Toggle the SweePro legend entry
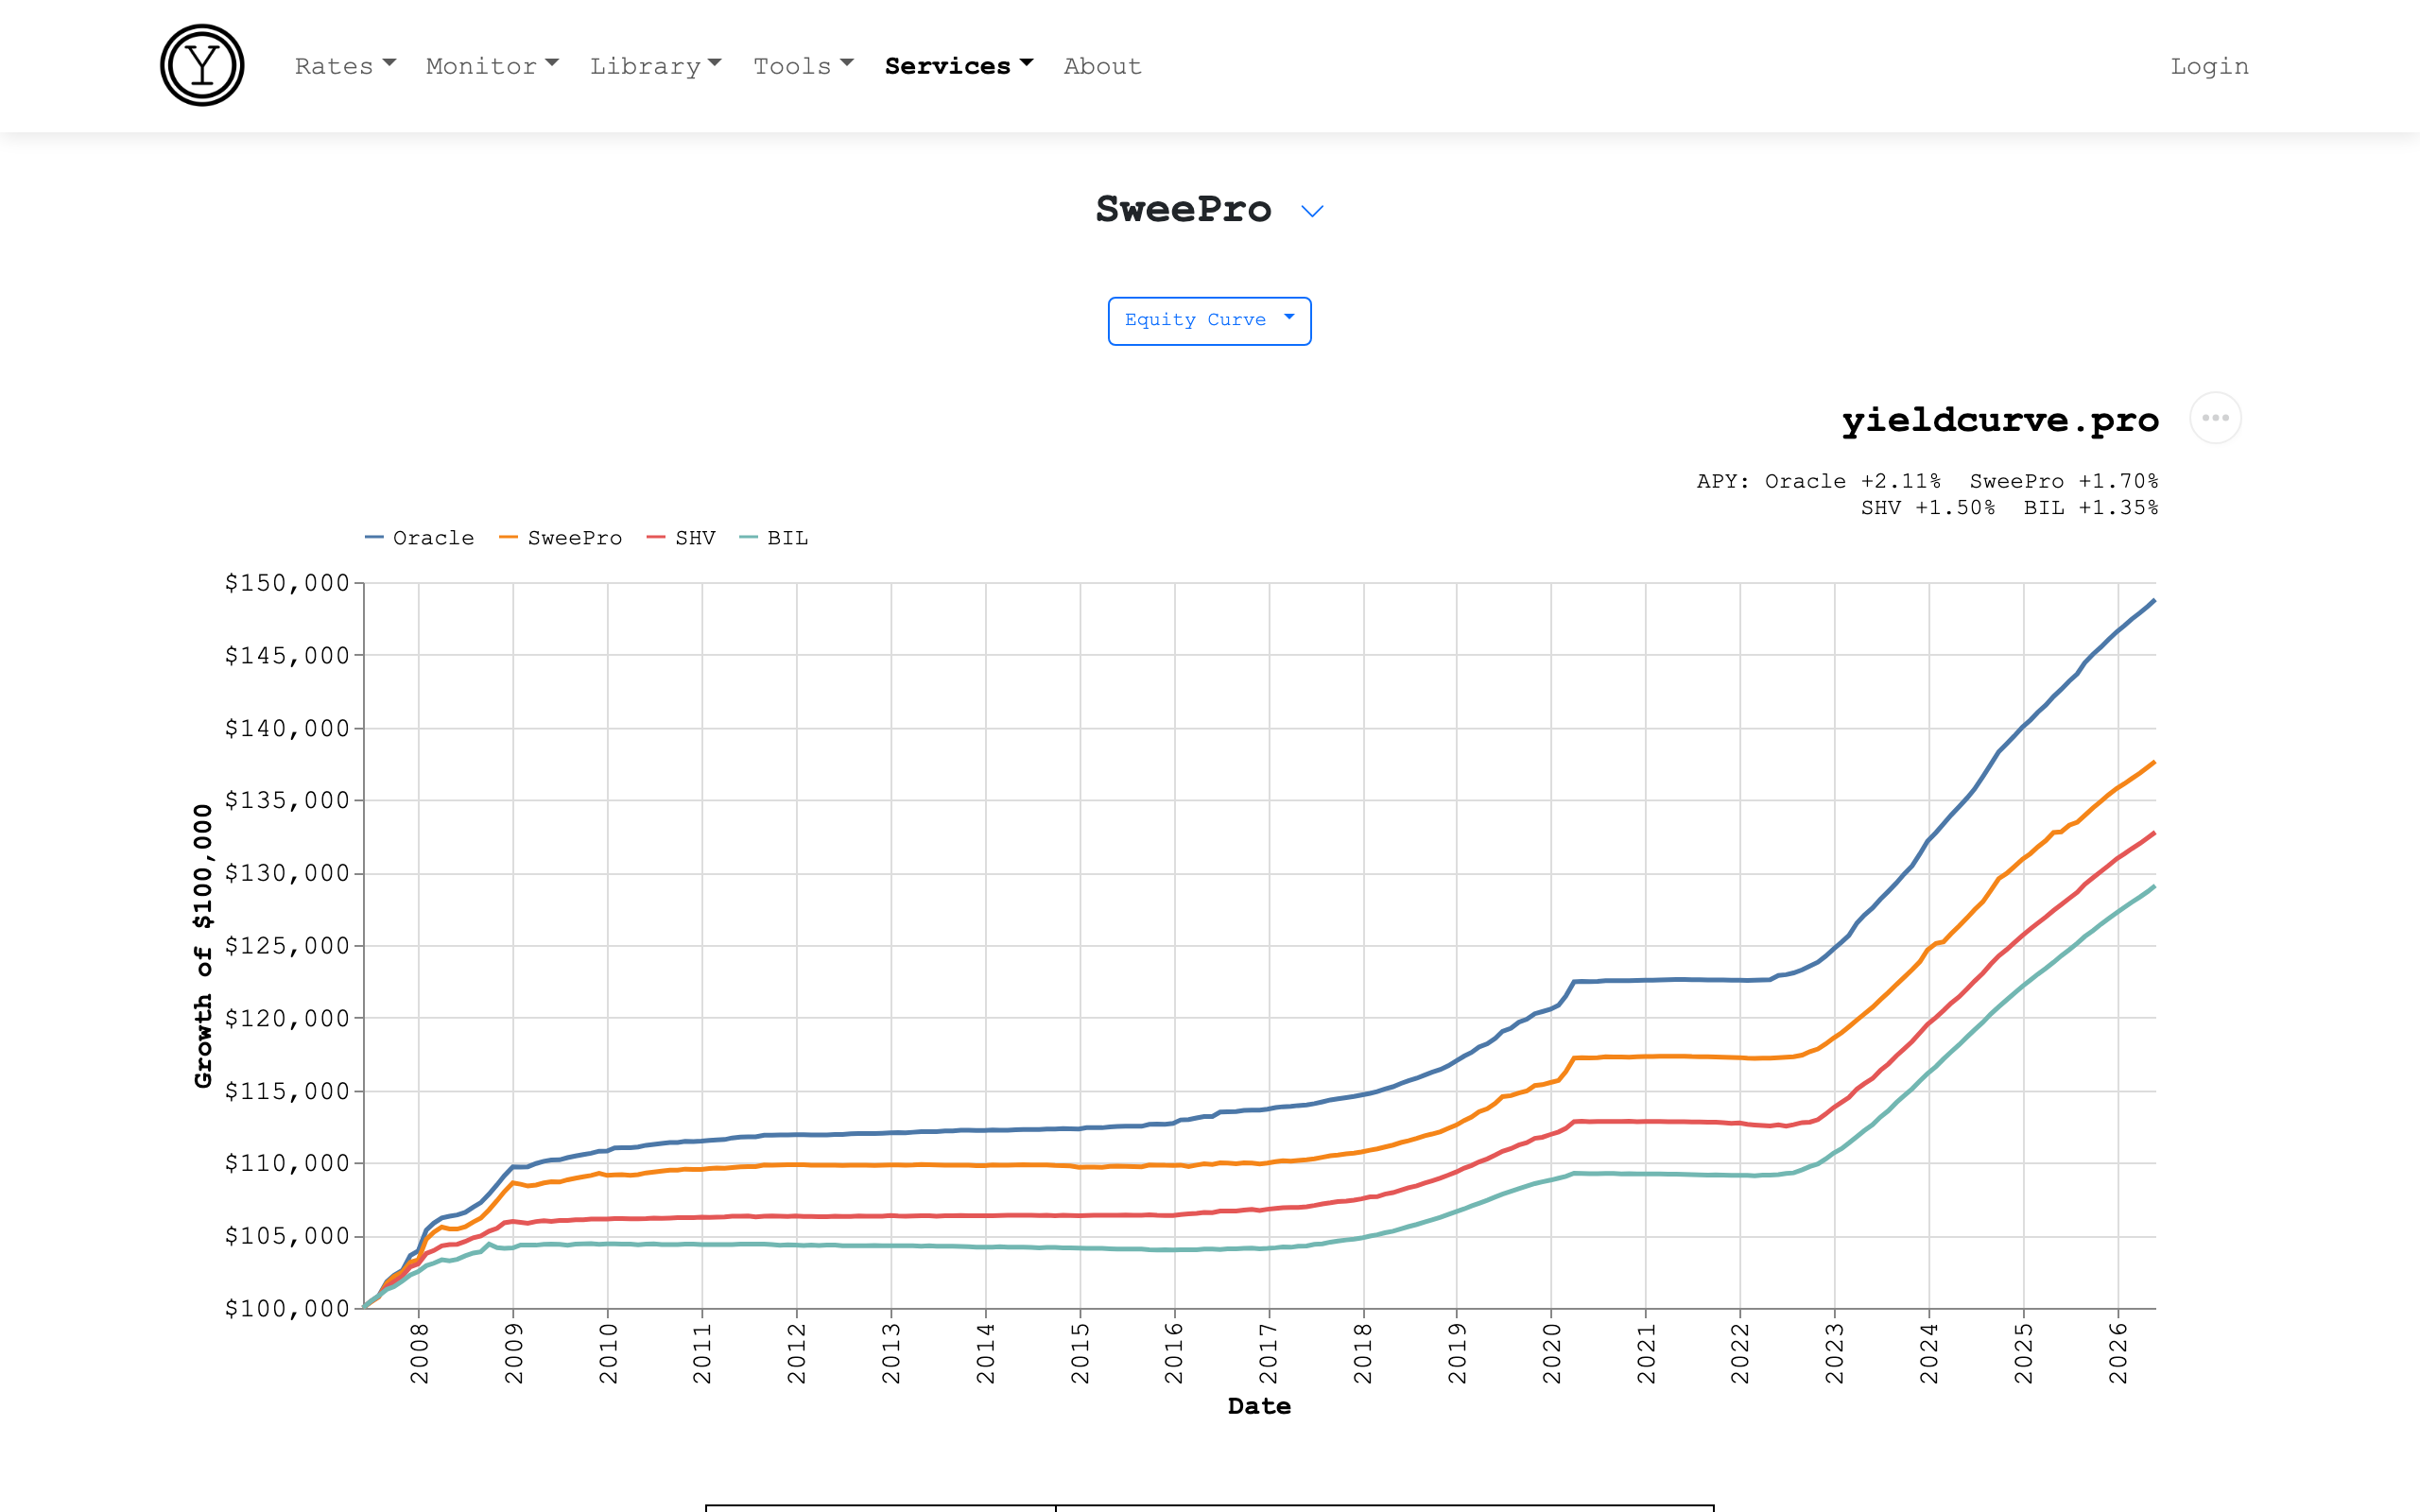 coord(561,538)
